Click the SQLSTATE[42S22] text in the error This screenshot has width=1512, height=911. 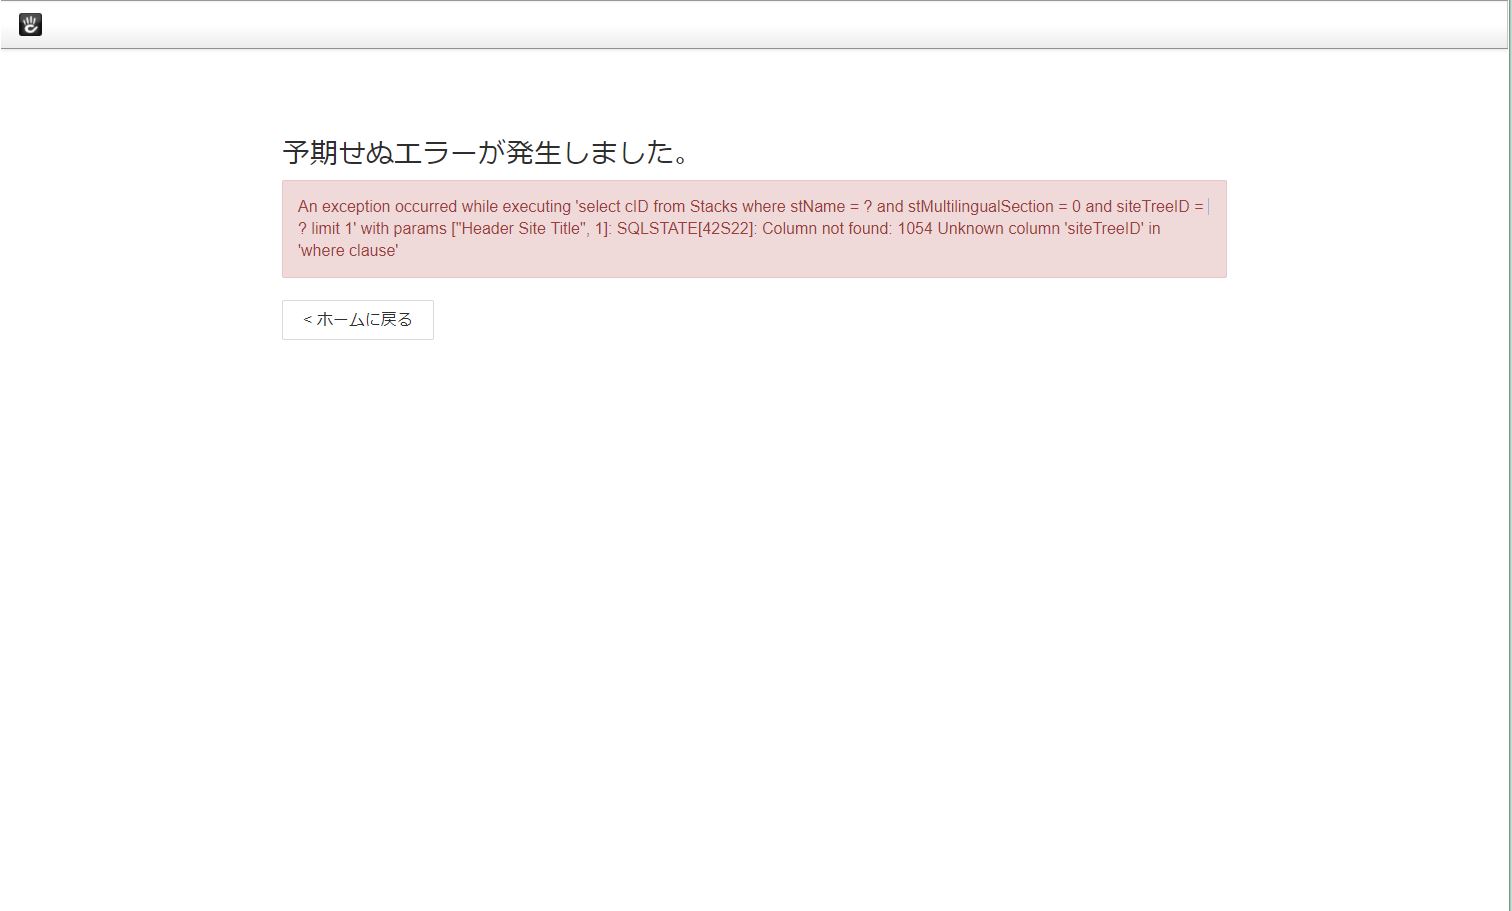click(x=684, y=229)
